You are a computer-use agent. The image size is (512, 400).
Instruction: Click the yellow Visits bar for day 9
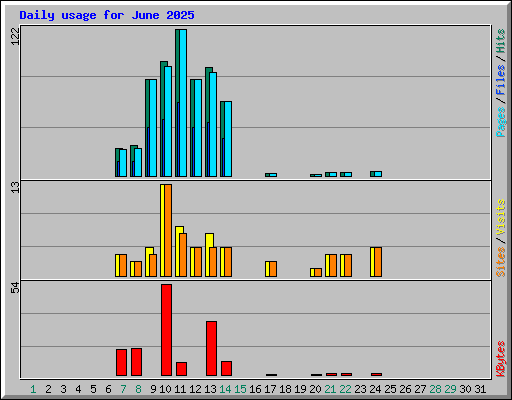148,262
